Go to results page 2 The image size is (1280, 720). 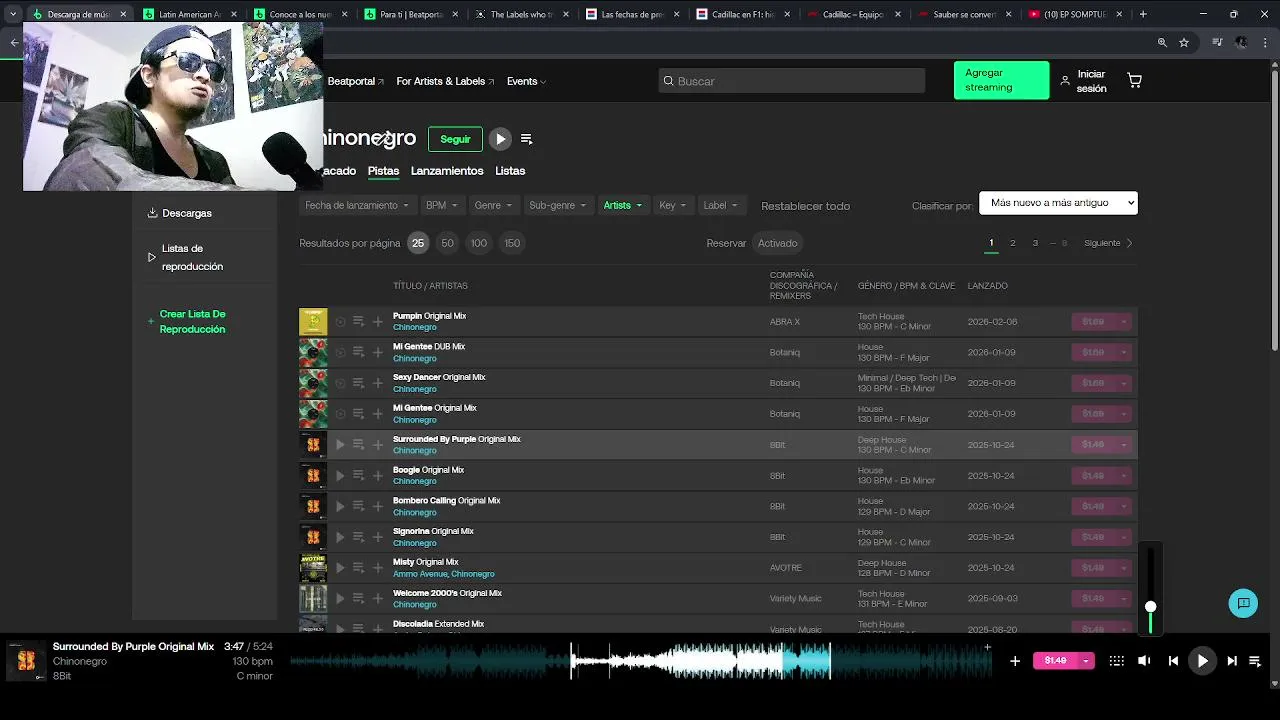pyautogui.click(x=1012, y=243)
